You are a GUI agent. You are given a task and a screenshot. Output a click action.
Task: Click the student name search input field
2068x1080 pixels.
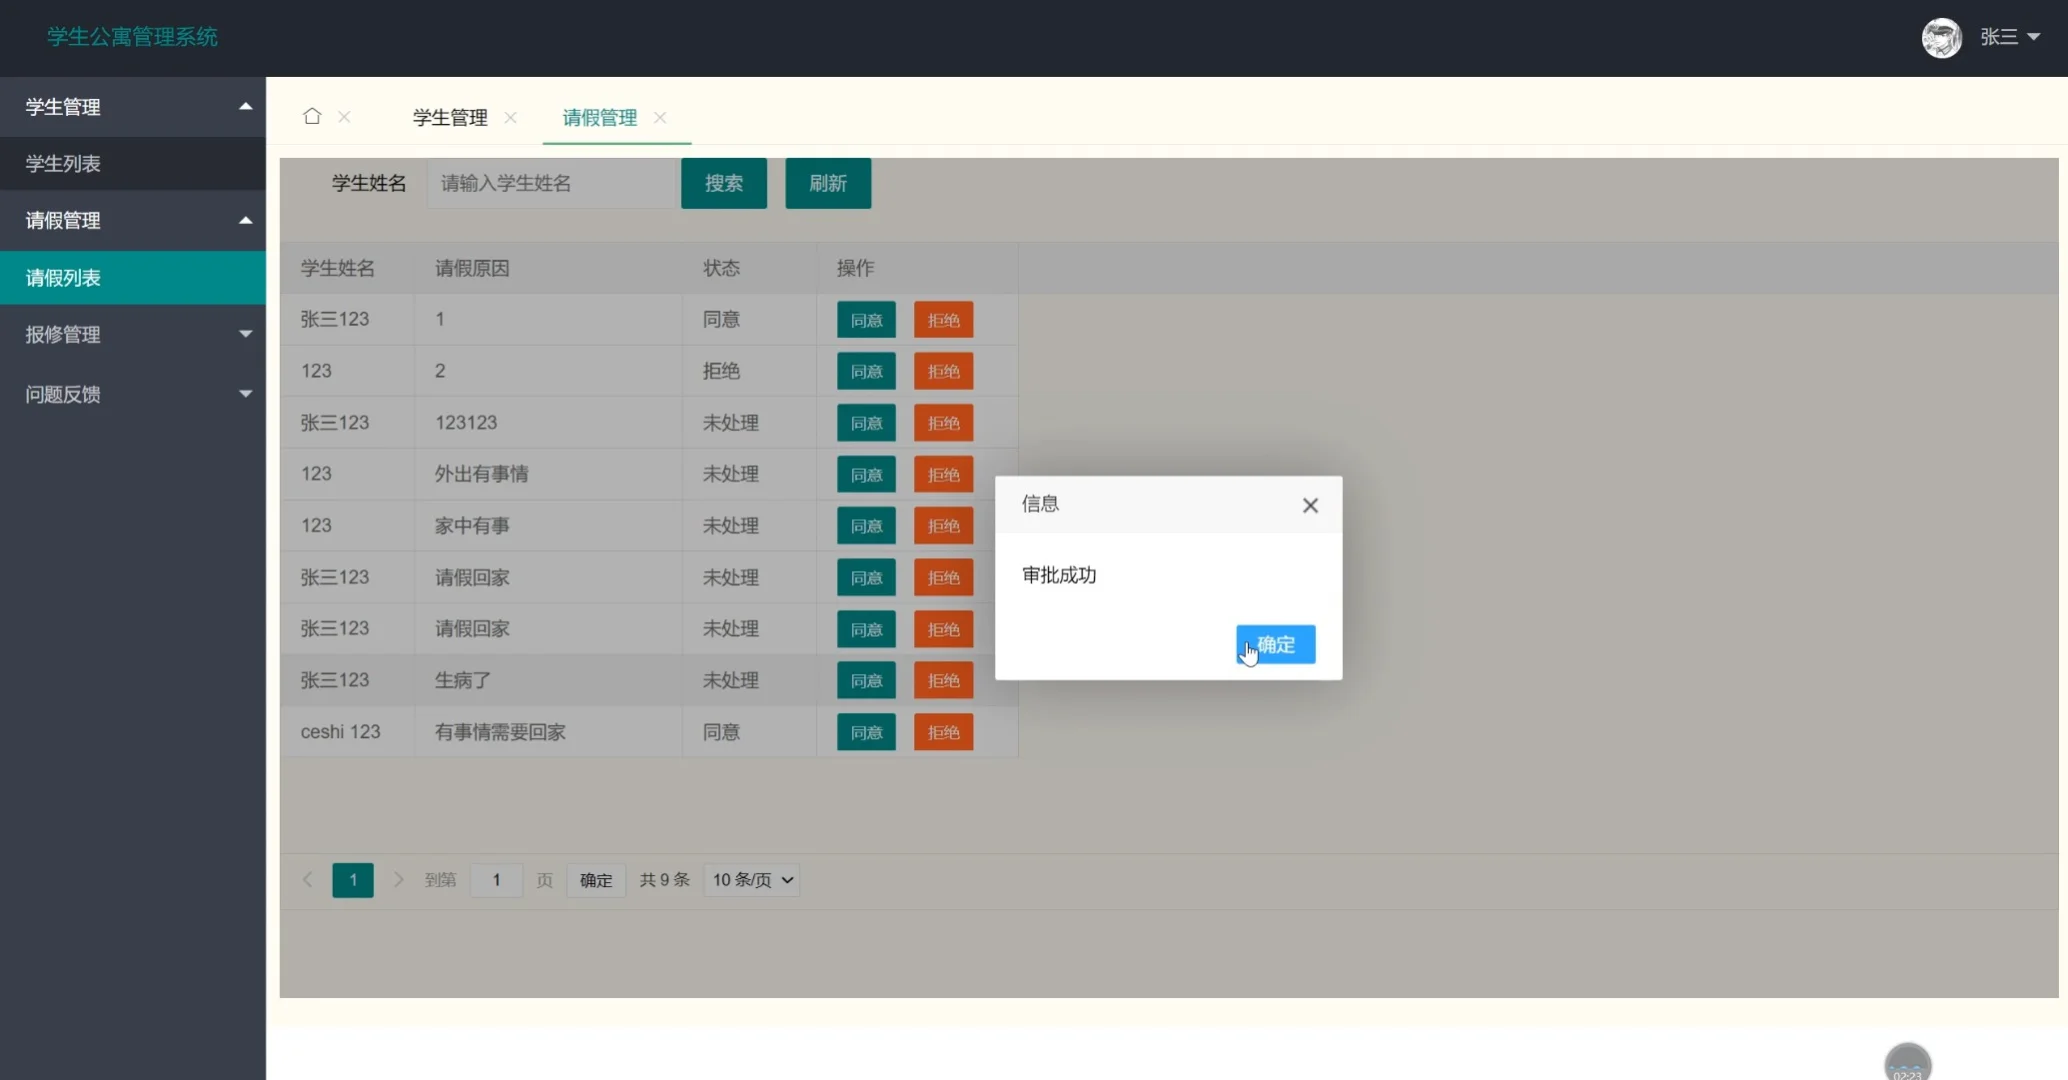pyautogui.click(x=551, y=183)
